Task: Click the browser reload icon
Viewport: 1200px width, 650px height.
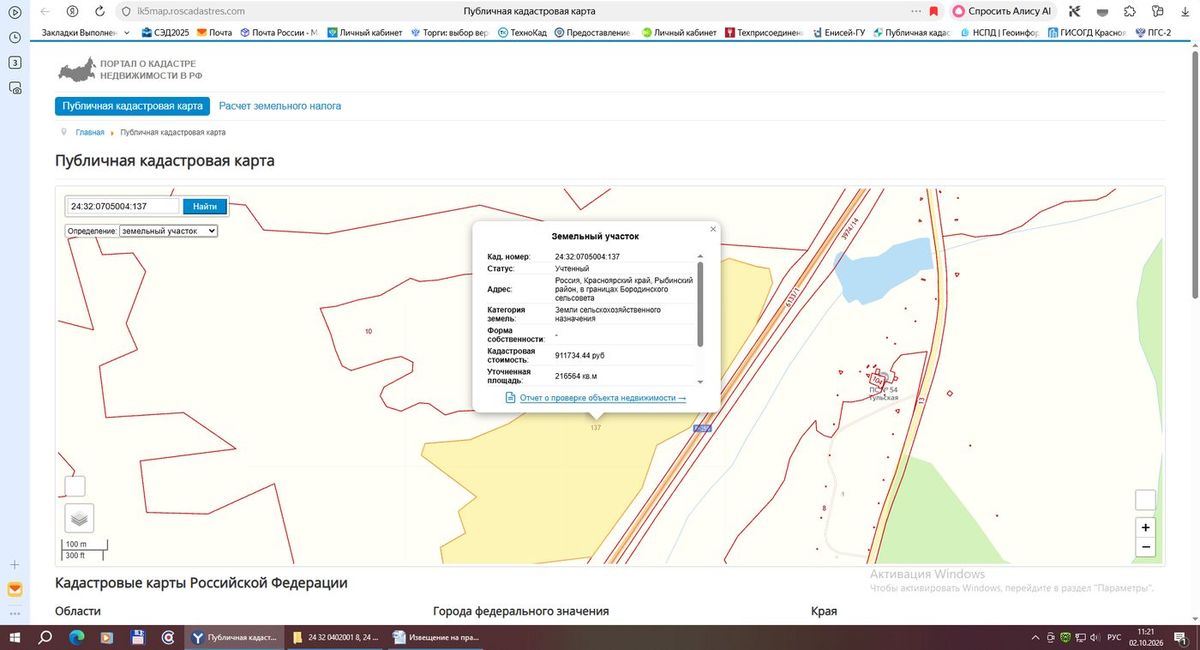Action: [100, 11]
